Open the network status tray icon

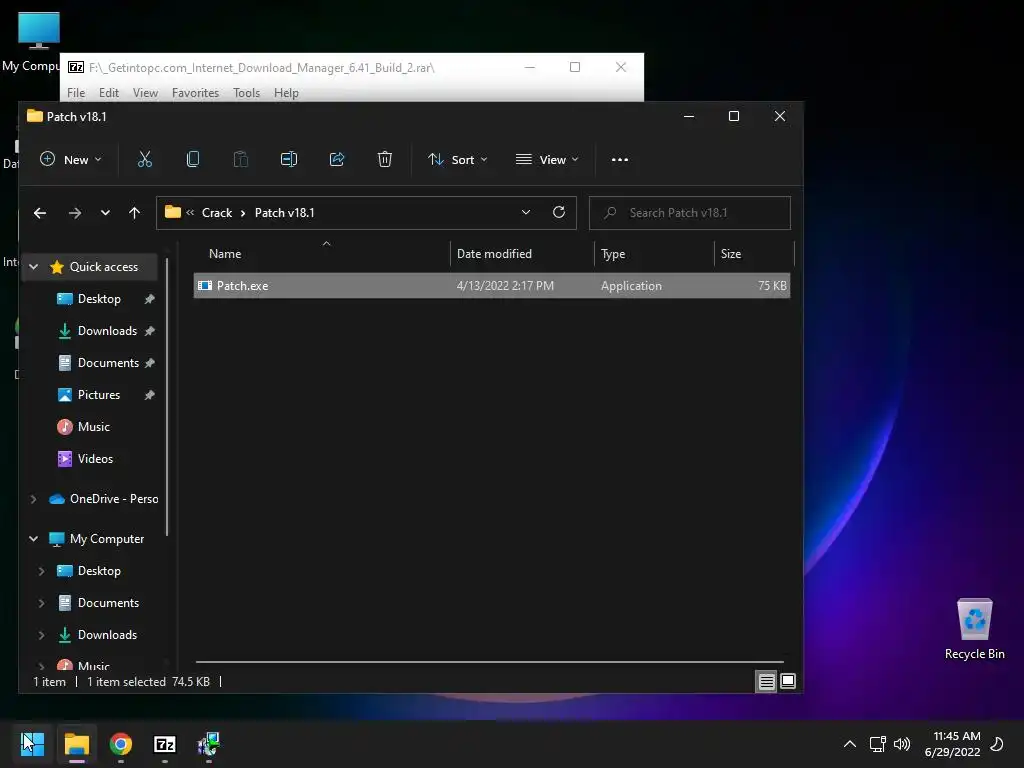coord(878,744)
